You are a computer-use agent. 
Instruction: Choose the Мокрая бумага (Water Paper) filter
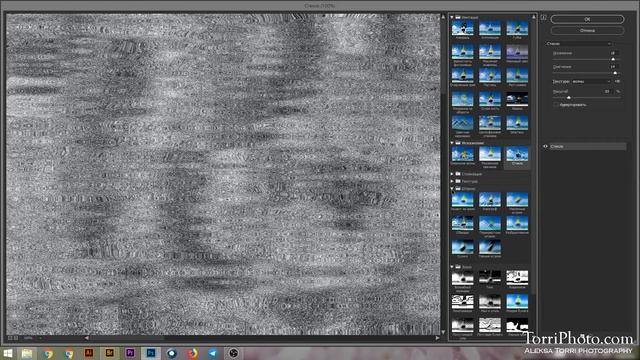pos(517,302)
